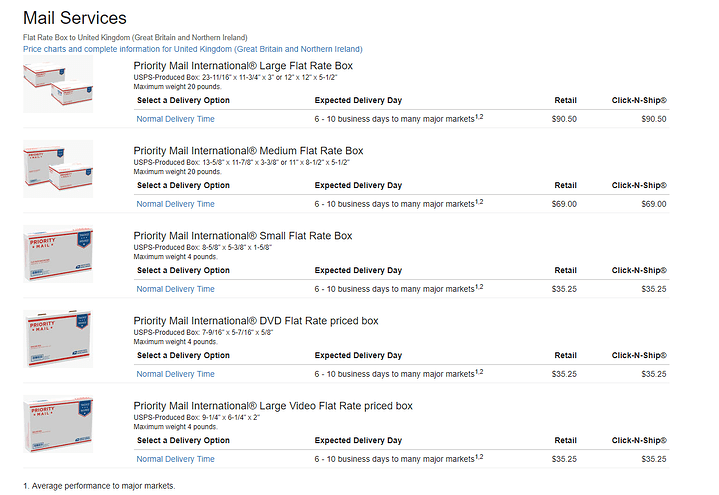Viewport: 719px width, 495px height.
Task: Click the Mail Services page heading
Action: click(x=75, y=18)
